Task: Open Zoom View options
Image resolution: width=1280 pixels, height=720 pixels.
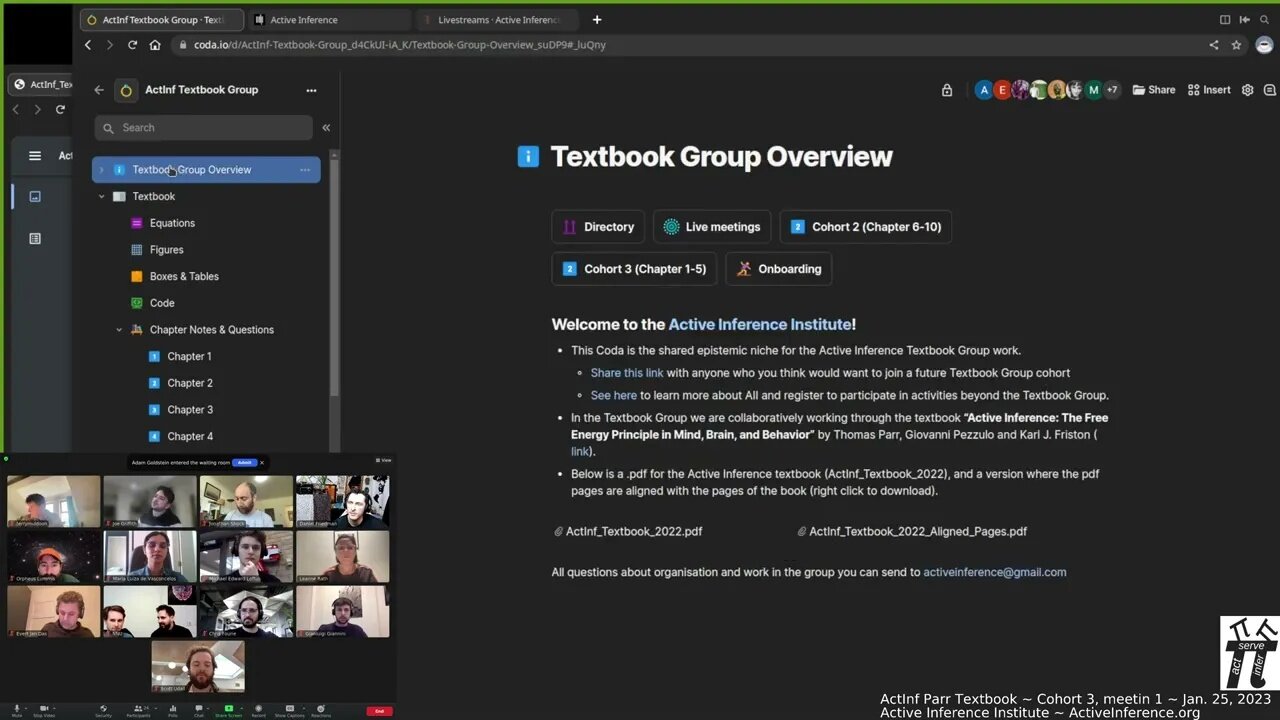Action: [383, 460]
